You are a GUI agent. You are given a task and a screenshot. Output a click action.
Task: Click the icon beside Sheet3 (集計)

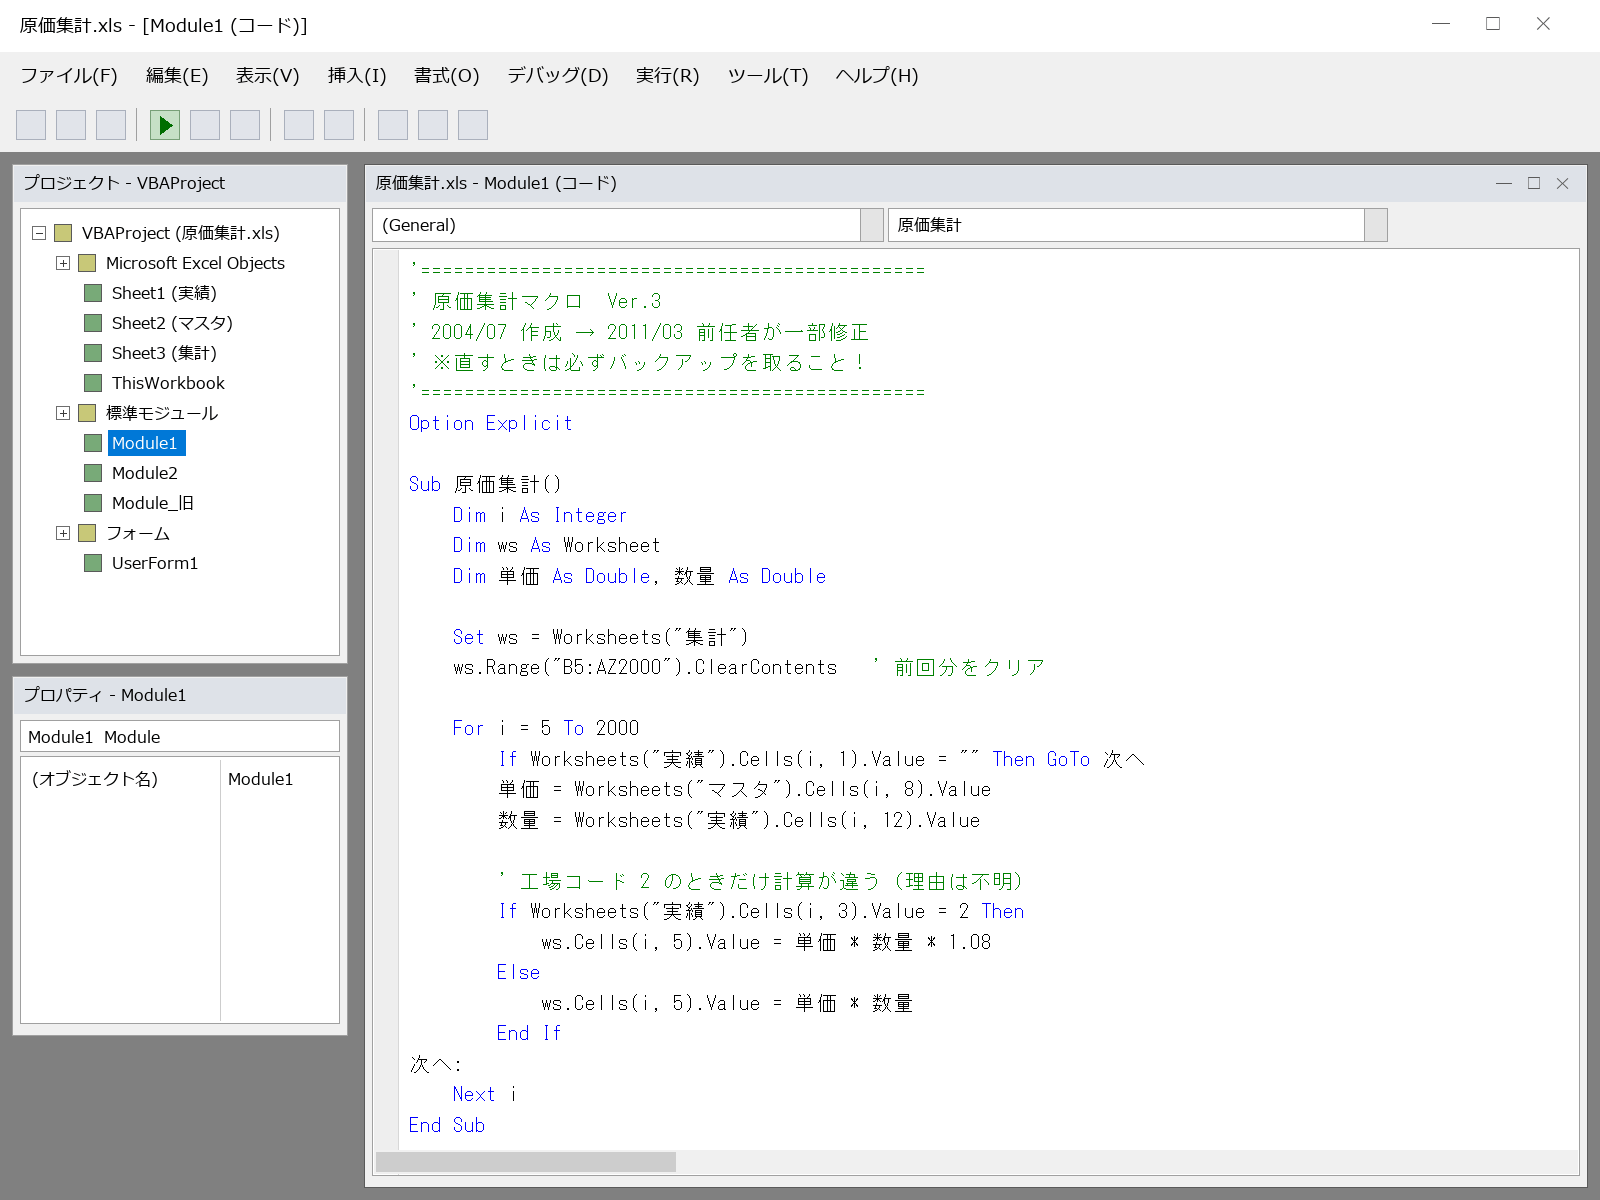93,353
